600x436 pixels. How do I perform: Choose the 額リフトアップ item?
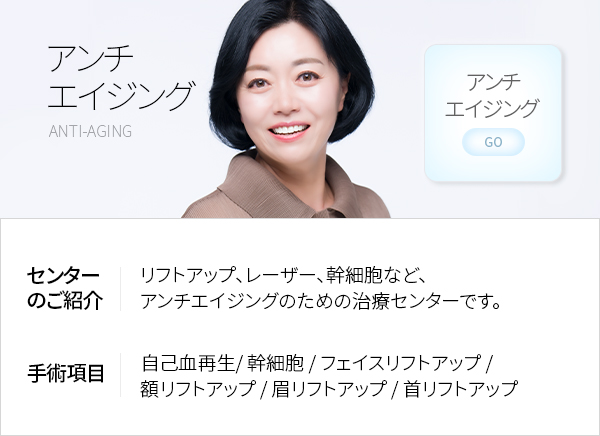198,389
